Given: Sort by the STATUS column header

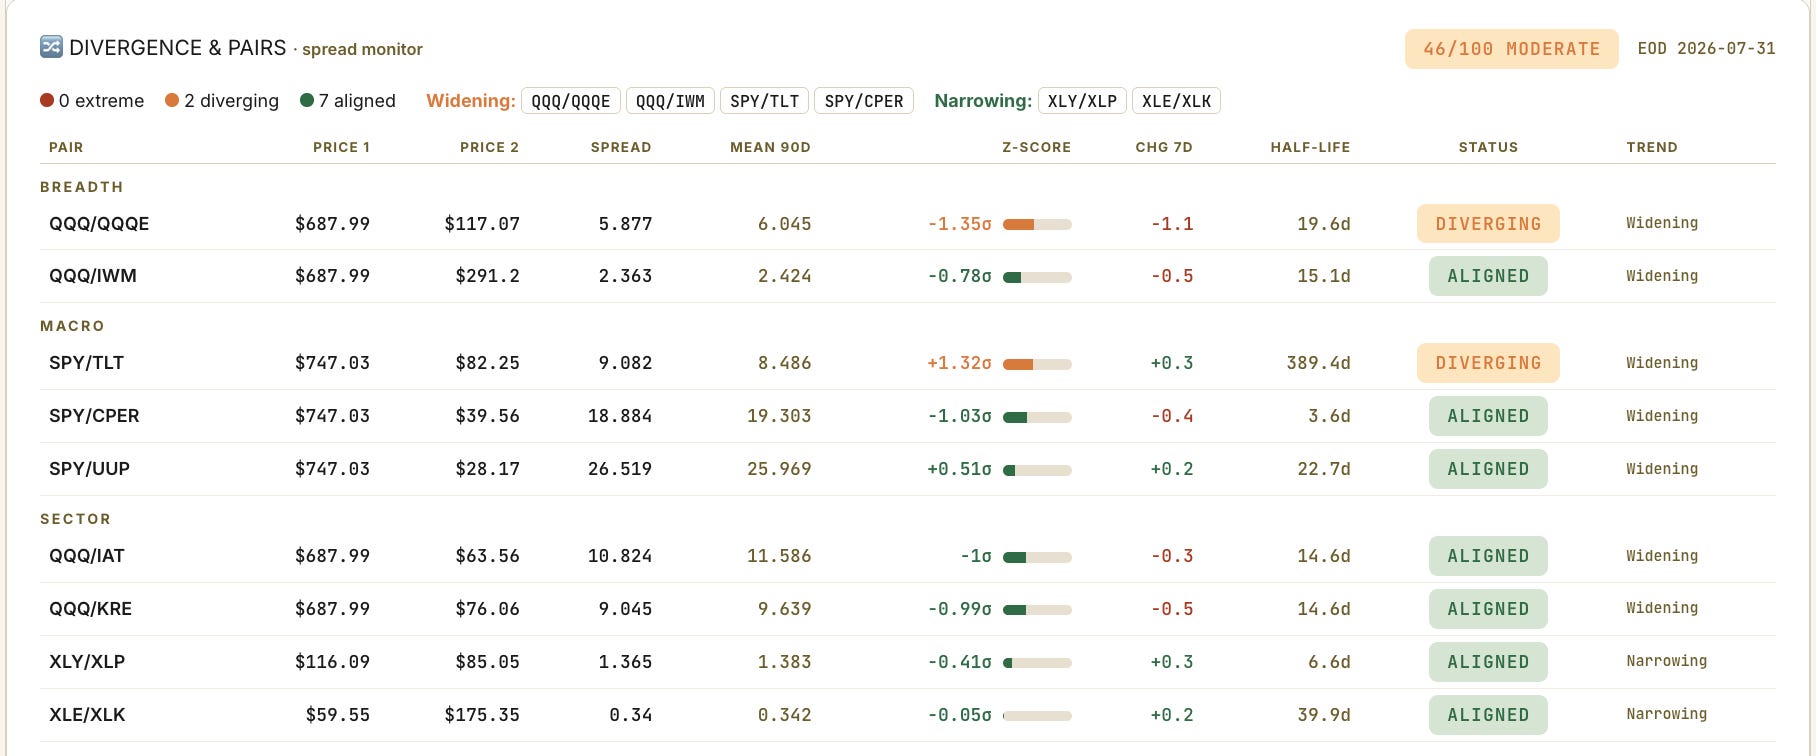Looking at the screenshot, I should click(1488, 147).
